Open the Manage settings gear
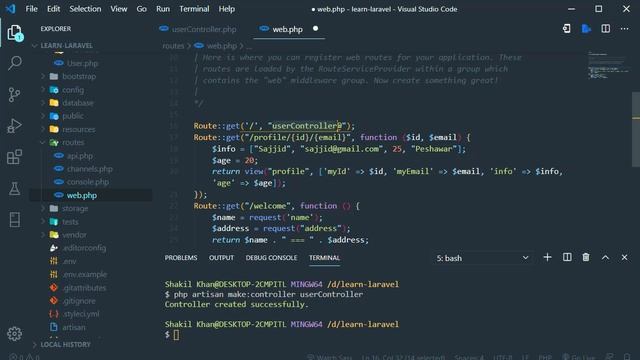The image size is (640, 360). [15, 334]
